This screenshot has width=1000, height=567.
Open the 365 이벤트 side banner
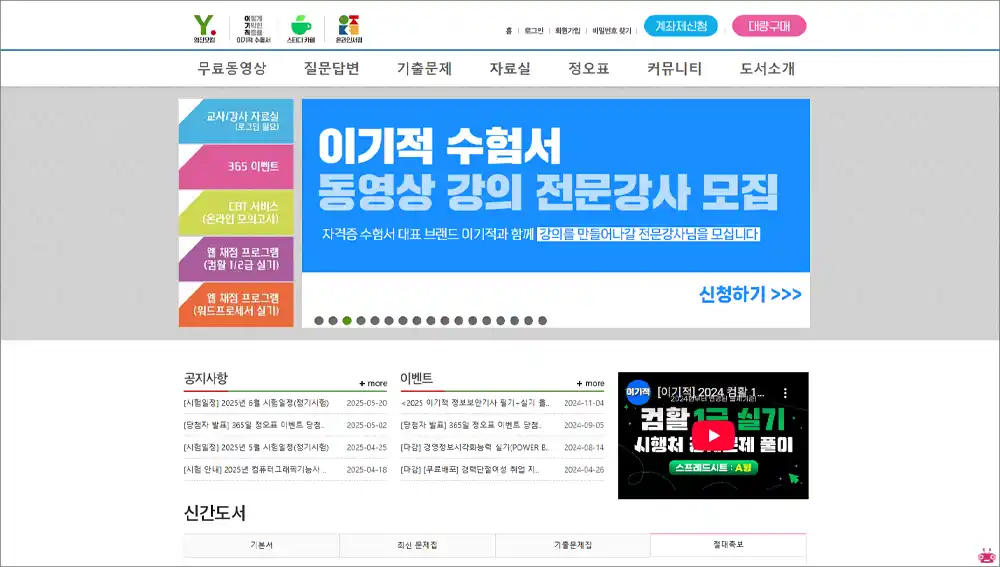coord(236,166)
